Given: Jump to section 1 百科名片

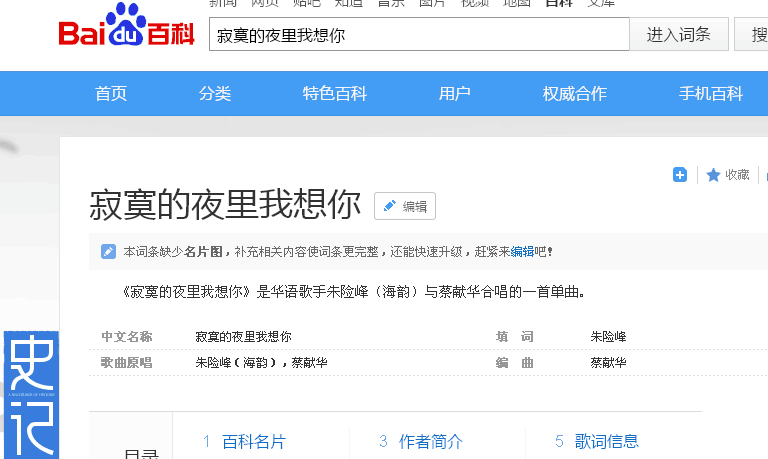Looking at the screenshot, I should pyautogui.click(x=253, y=441).
